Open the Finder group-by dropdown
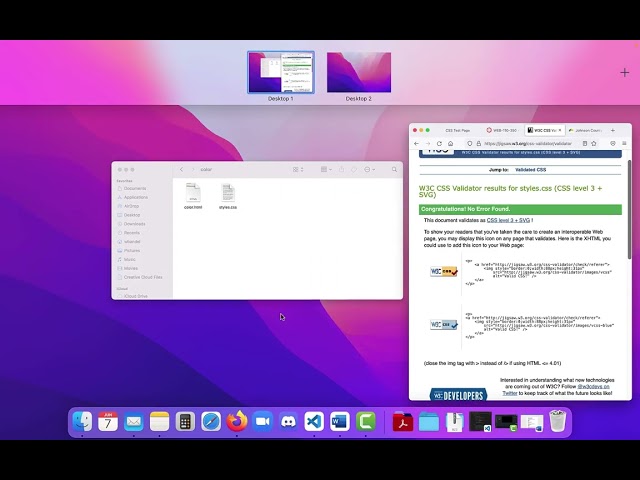 [x=326, y=169]
